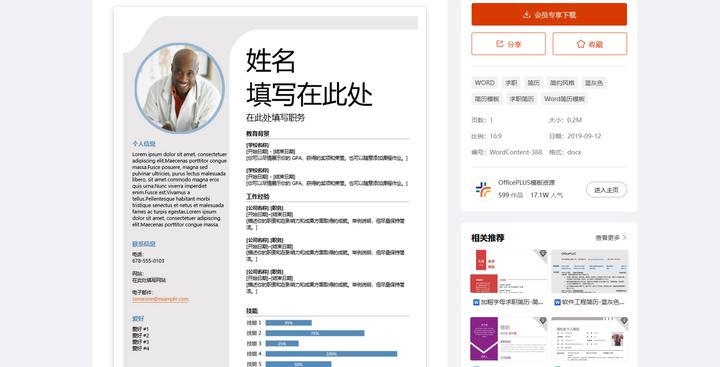Click 填写在此处 title in the preview
Screen dimensions: 720x367
(309, 95)
